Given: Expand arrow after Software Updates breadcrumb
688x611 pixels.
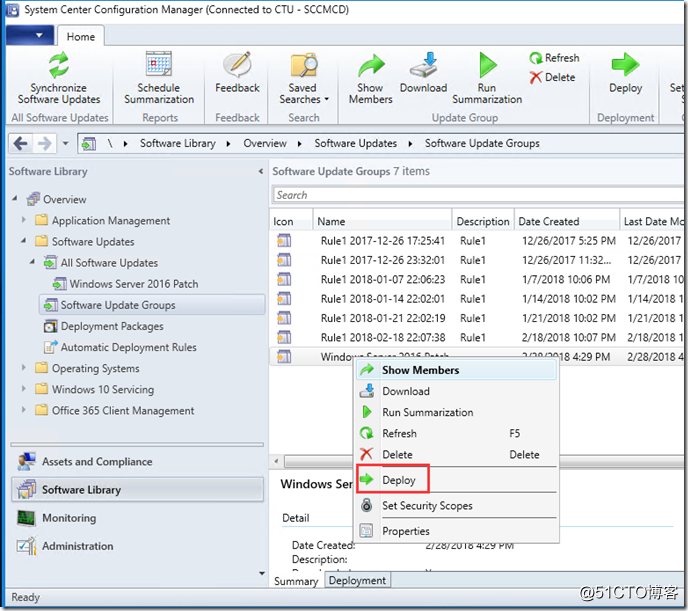Looking at the screenshot, I should (x=410, y=144).
